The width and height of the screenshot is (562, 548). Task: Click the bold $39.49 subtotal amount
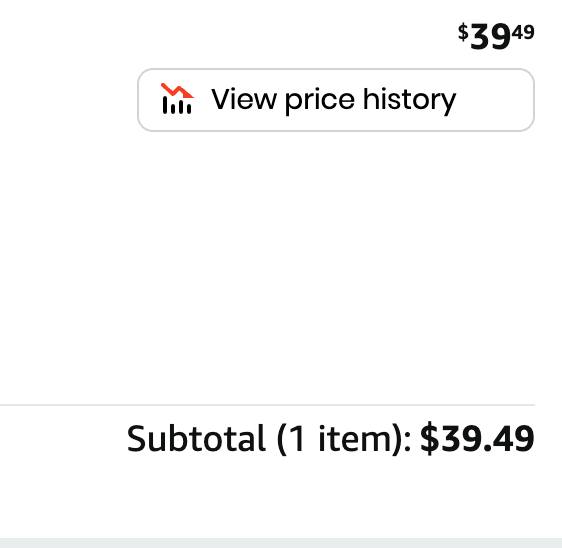tap(477, 439)
